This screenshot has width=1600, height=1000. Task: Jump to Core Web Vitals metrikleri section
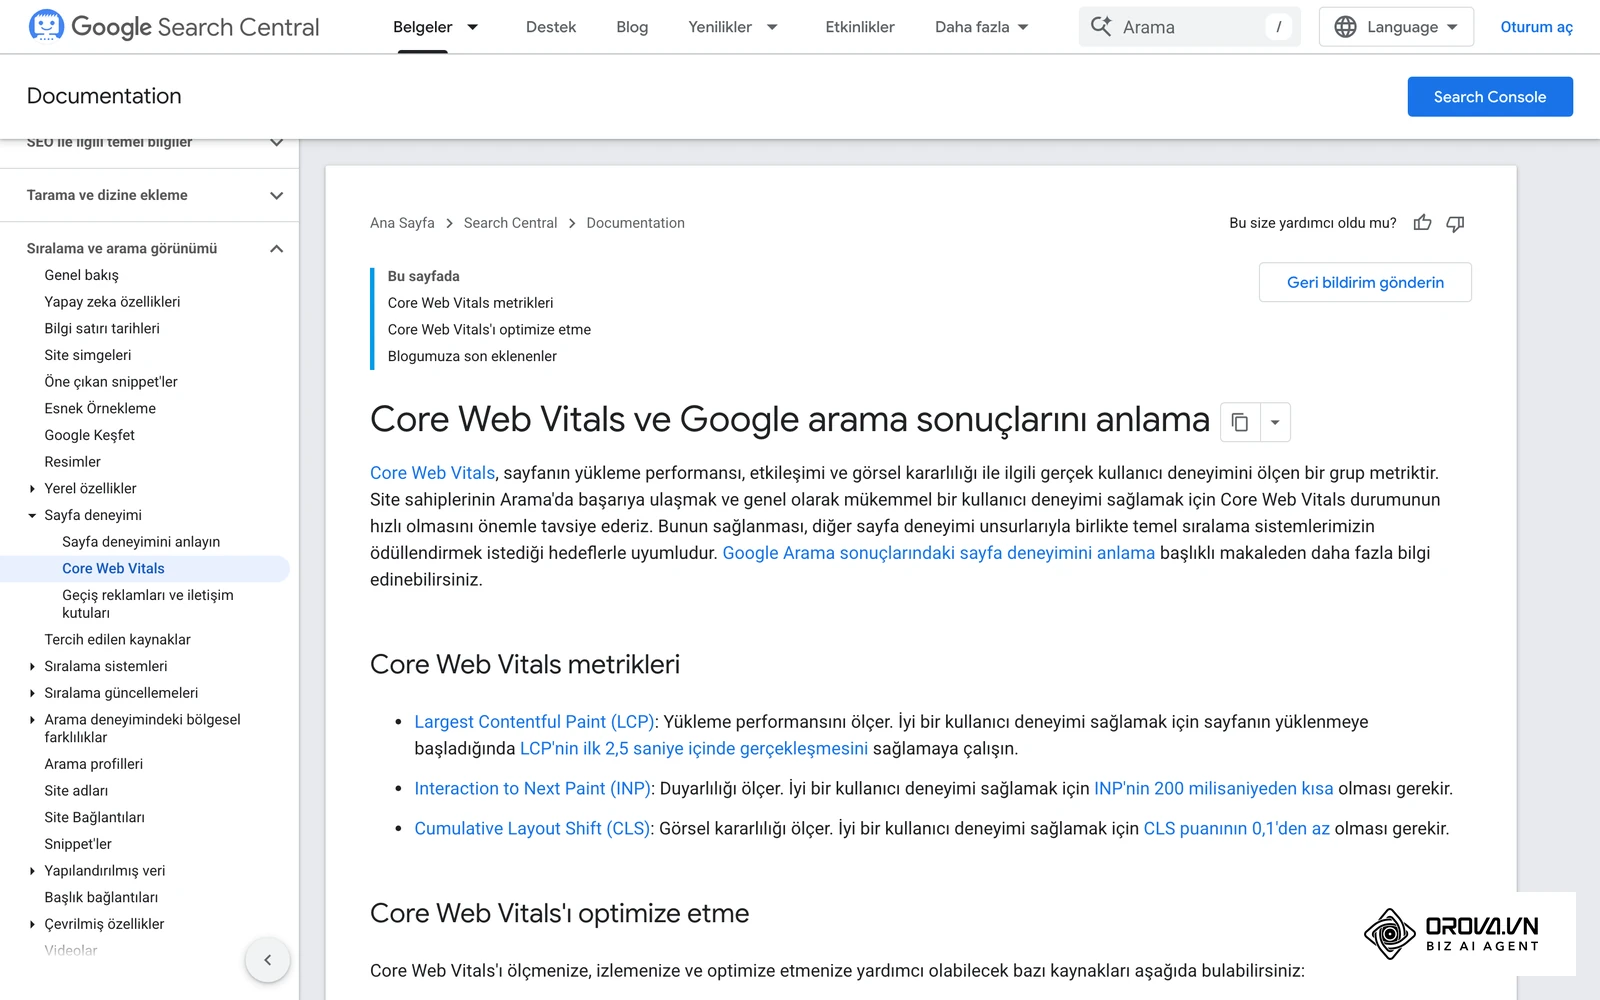tap(470, 303)
